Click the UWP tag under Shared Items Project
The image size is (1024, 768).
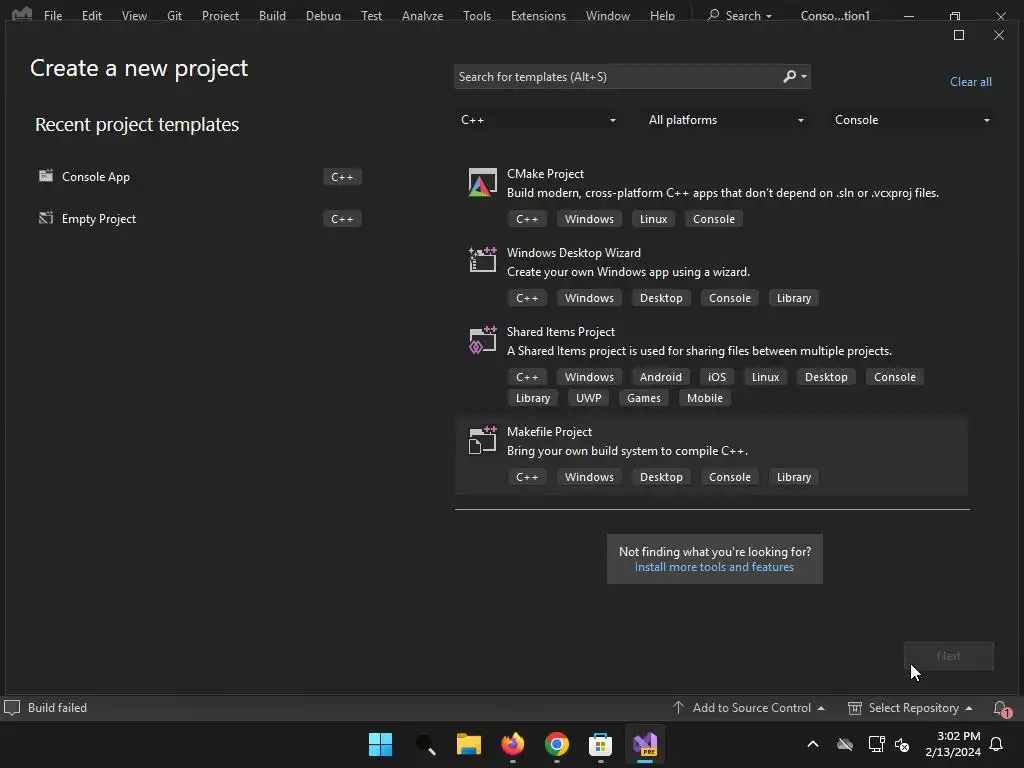(x=588, y=398)
